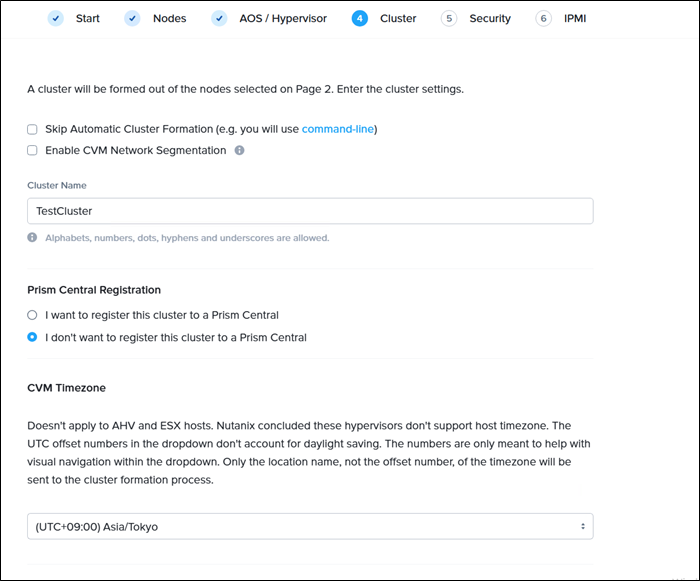This screenshot has width=700, height=581.
Task: Click info icon beside CVM Network Segmentation
Action: tap(239, 151)
